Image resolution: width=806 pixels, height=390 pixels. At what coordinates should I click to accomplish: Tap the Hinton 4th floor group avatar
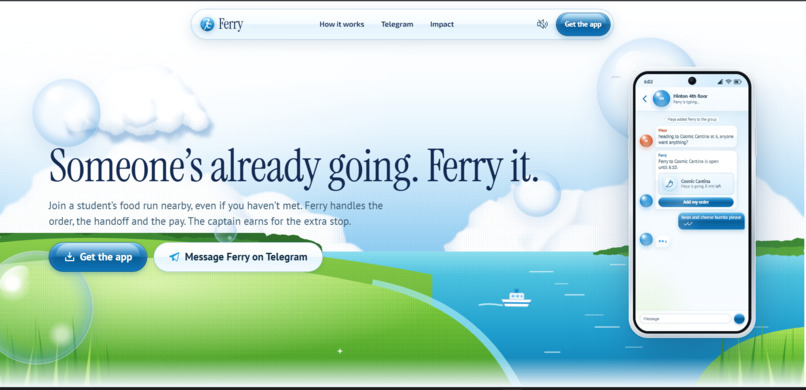tap(661, 99)
